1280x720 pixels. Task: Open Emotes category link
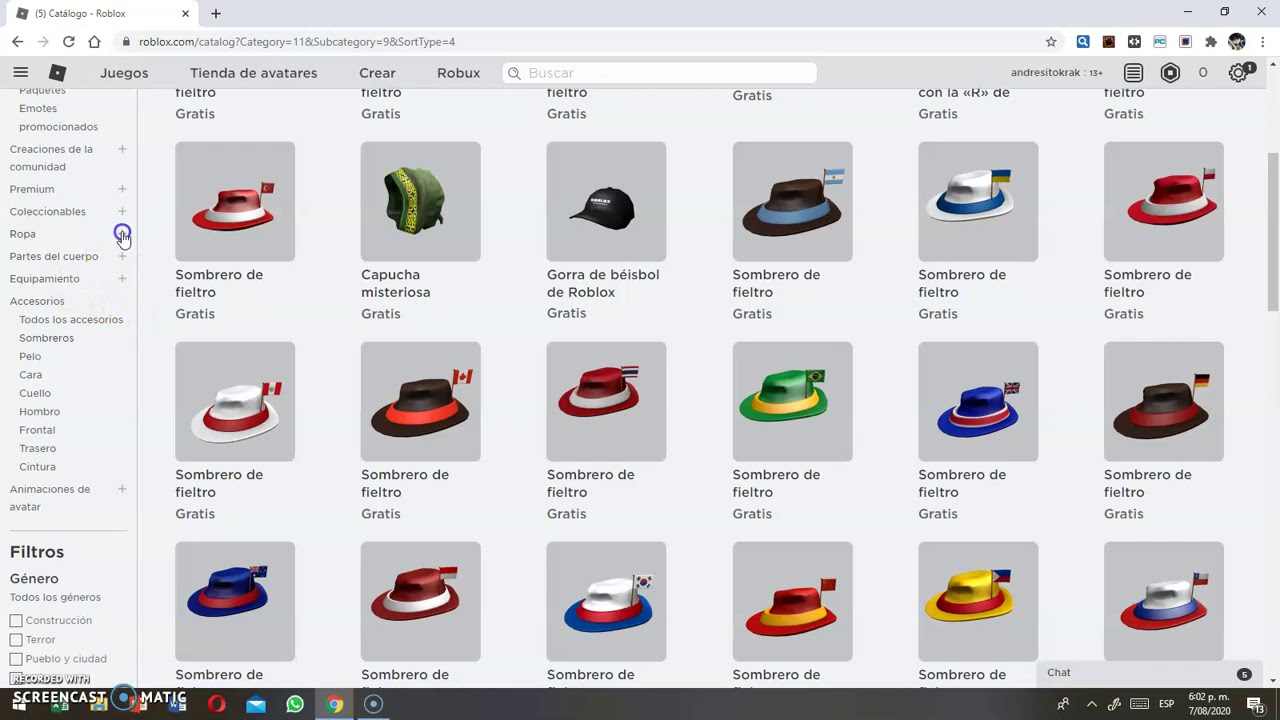pyautogui.click(x=38, y=108)
